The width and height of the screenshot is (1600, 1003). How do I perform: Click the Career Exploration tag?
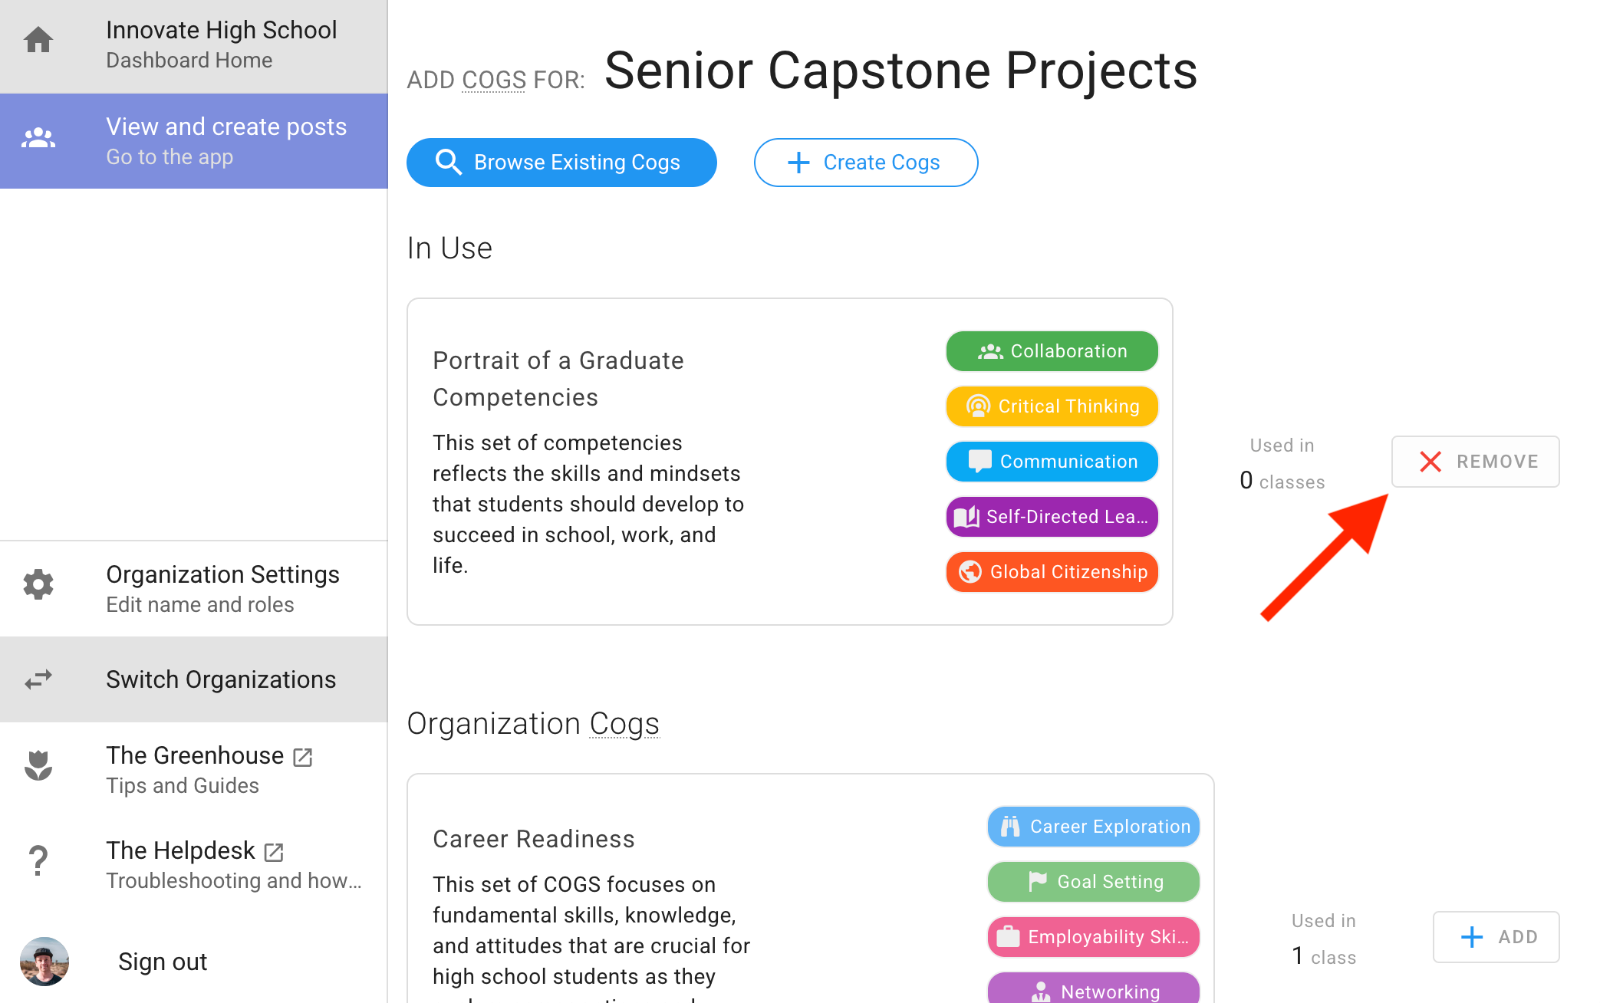(1094, 827)
